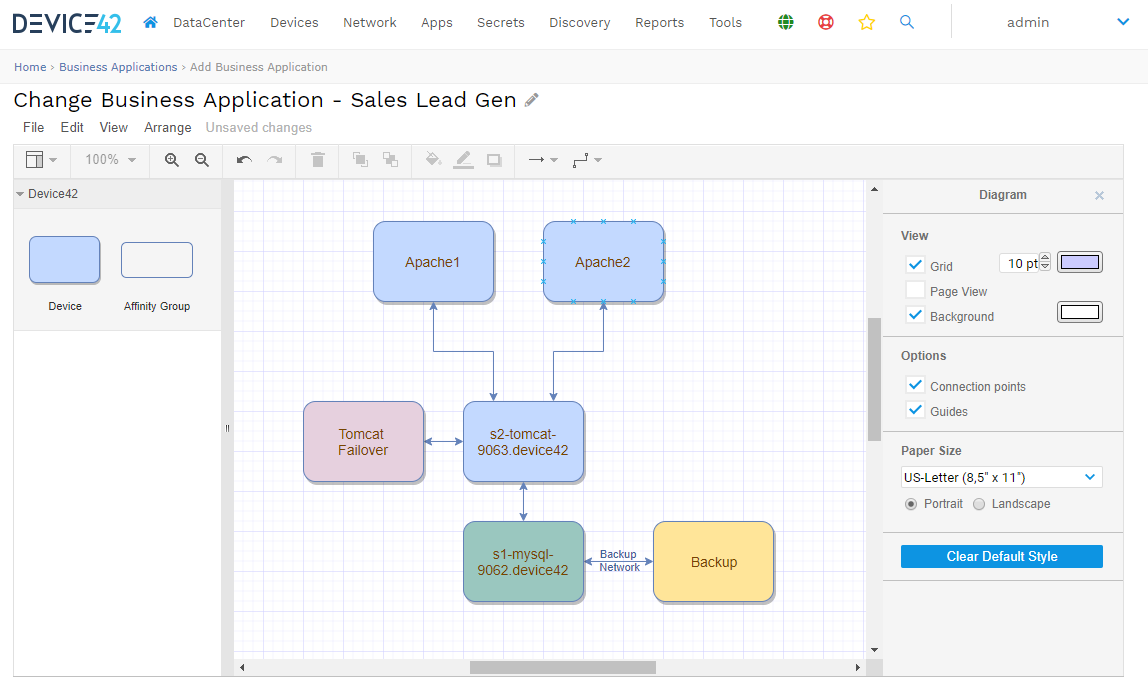The width and height of the screenshot is (1148, 686).
Task: Select the Apache1 node
Action: pyautogui.click(x=433, y=262)
